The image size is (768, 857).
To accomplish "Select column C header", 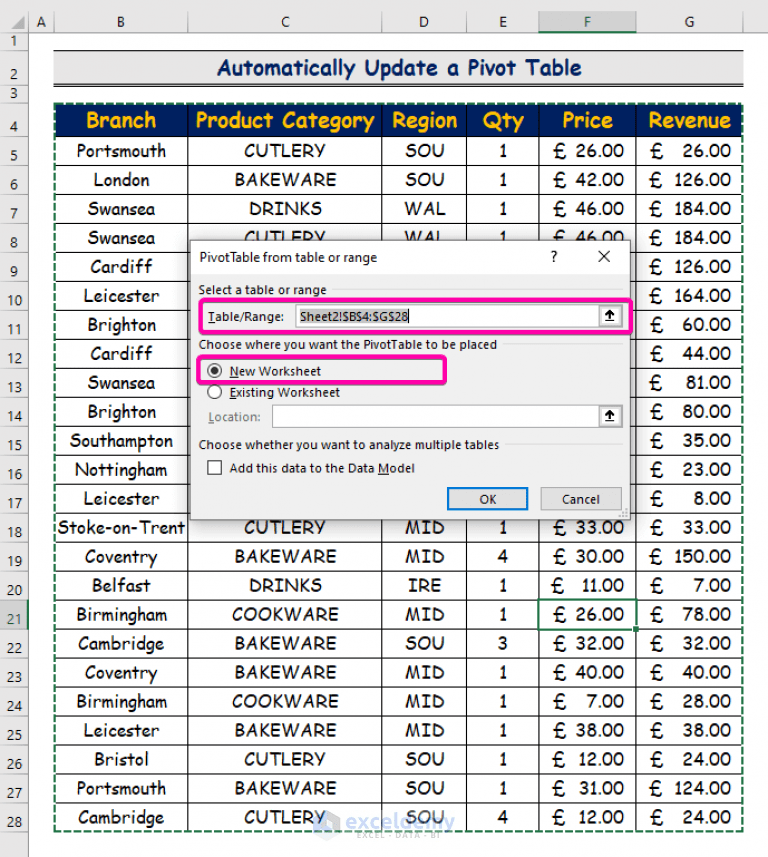I will point(285,22).
